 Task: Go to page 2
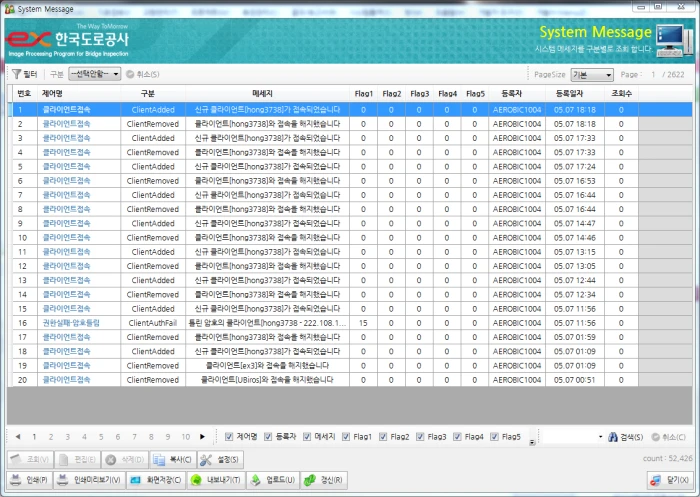[51, 437]
